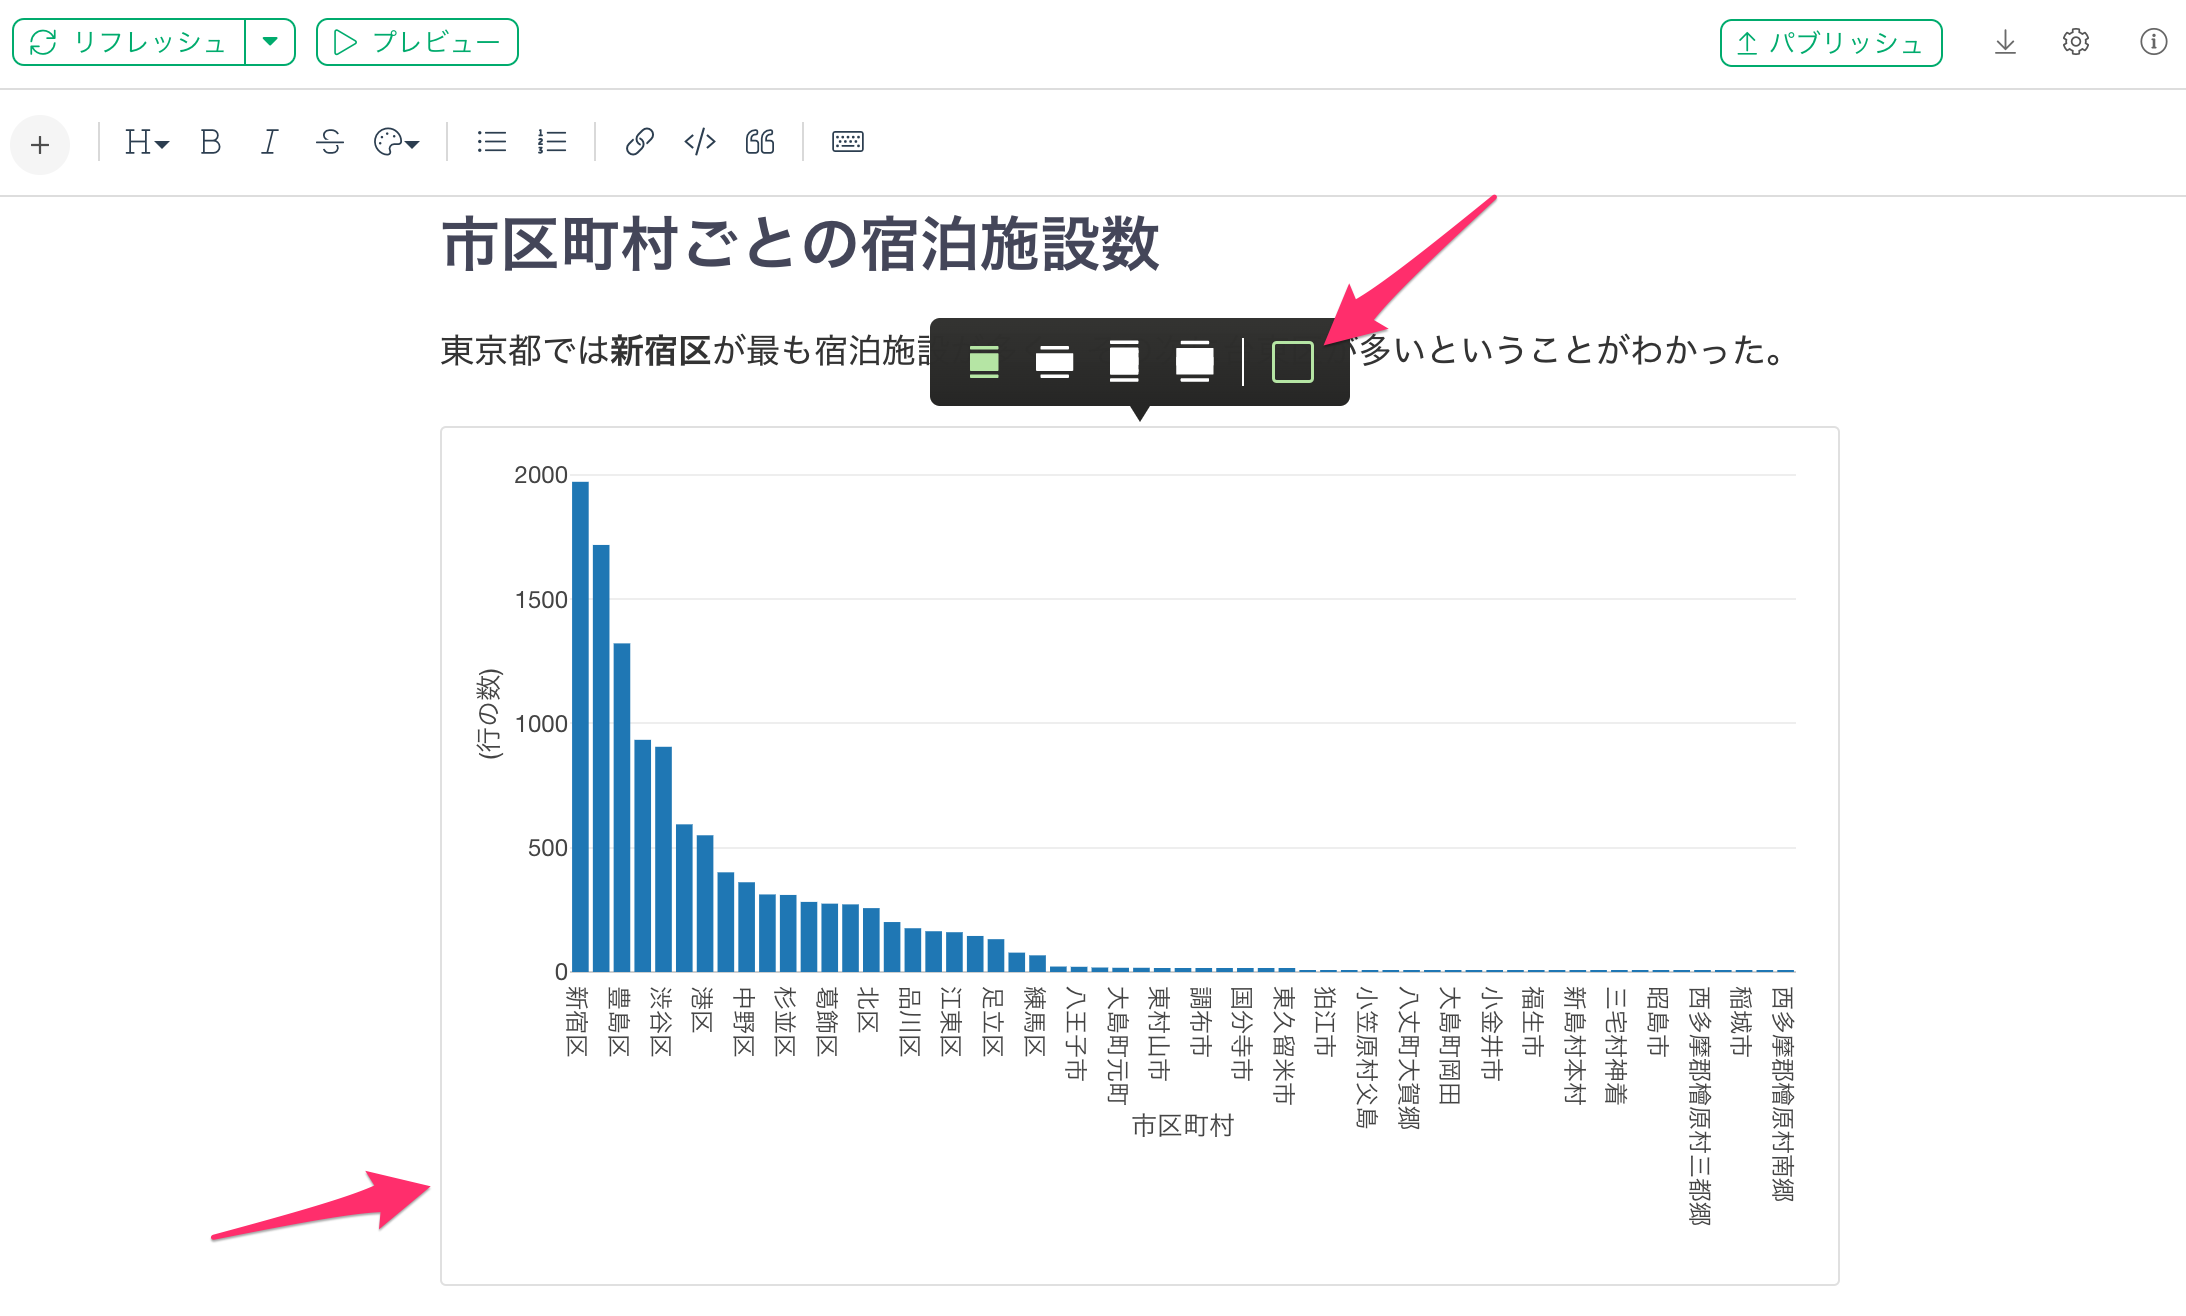Image resolution: width=2186 pixels, height=1316 pixels.
Task: Click the plus insert-content button
Action: pos(40,145)
